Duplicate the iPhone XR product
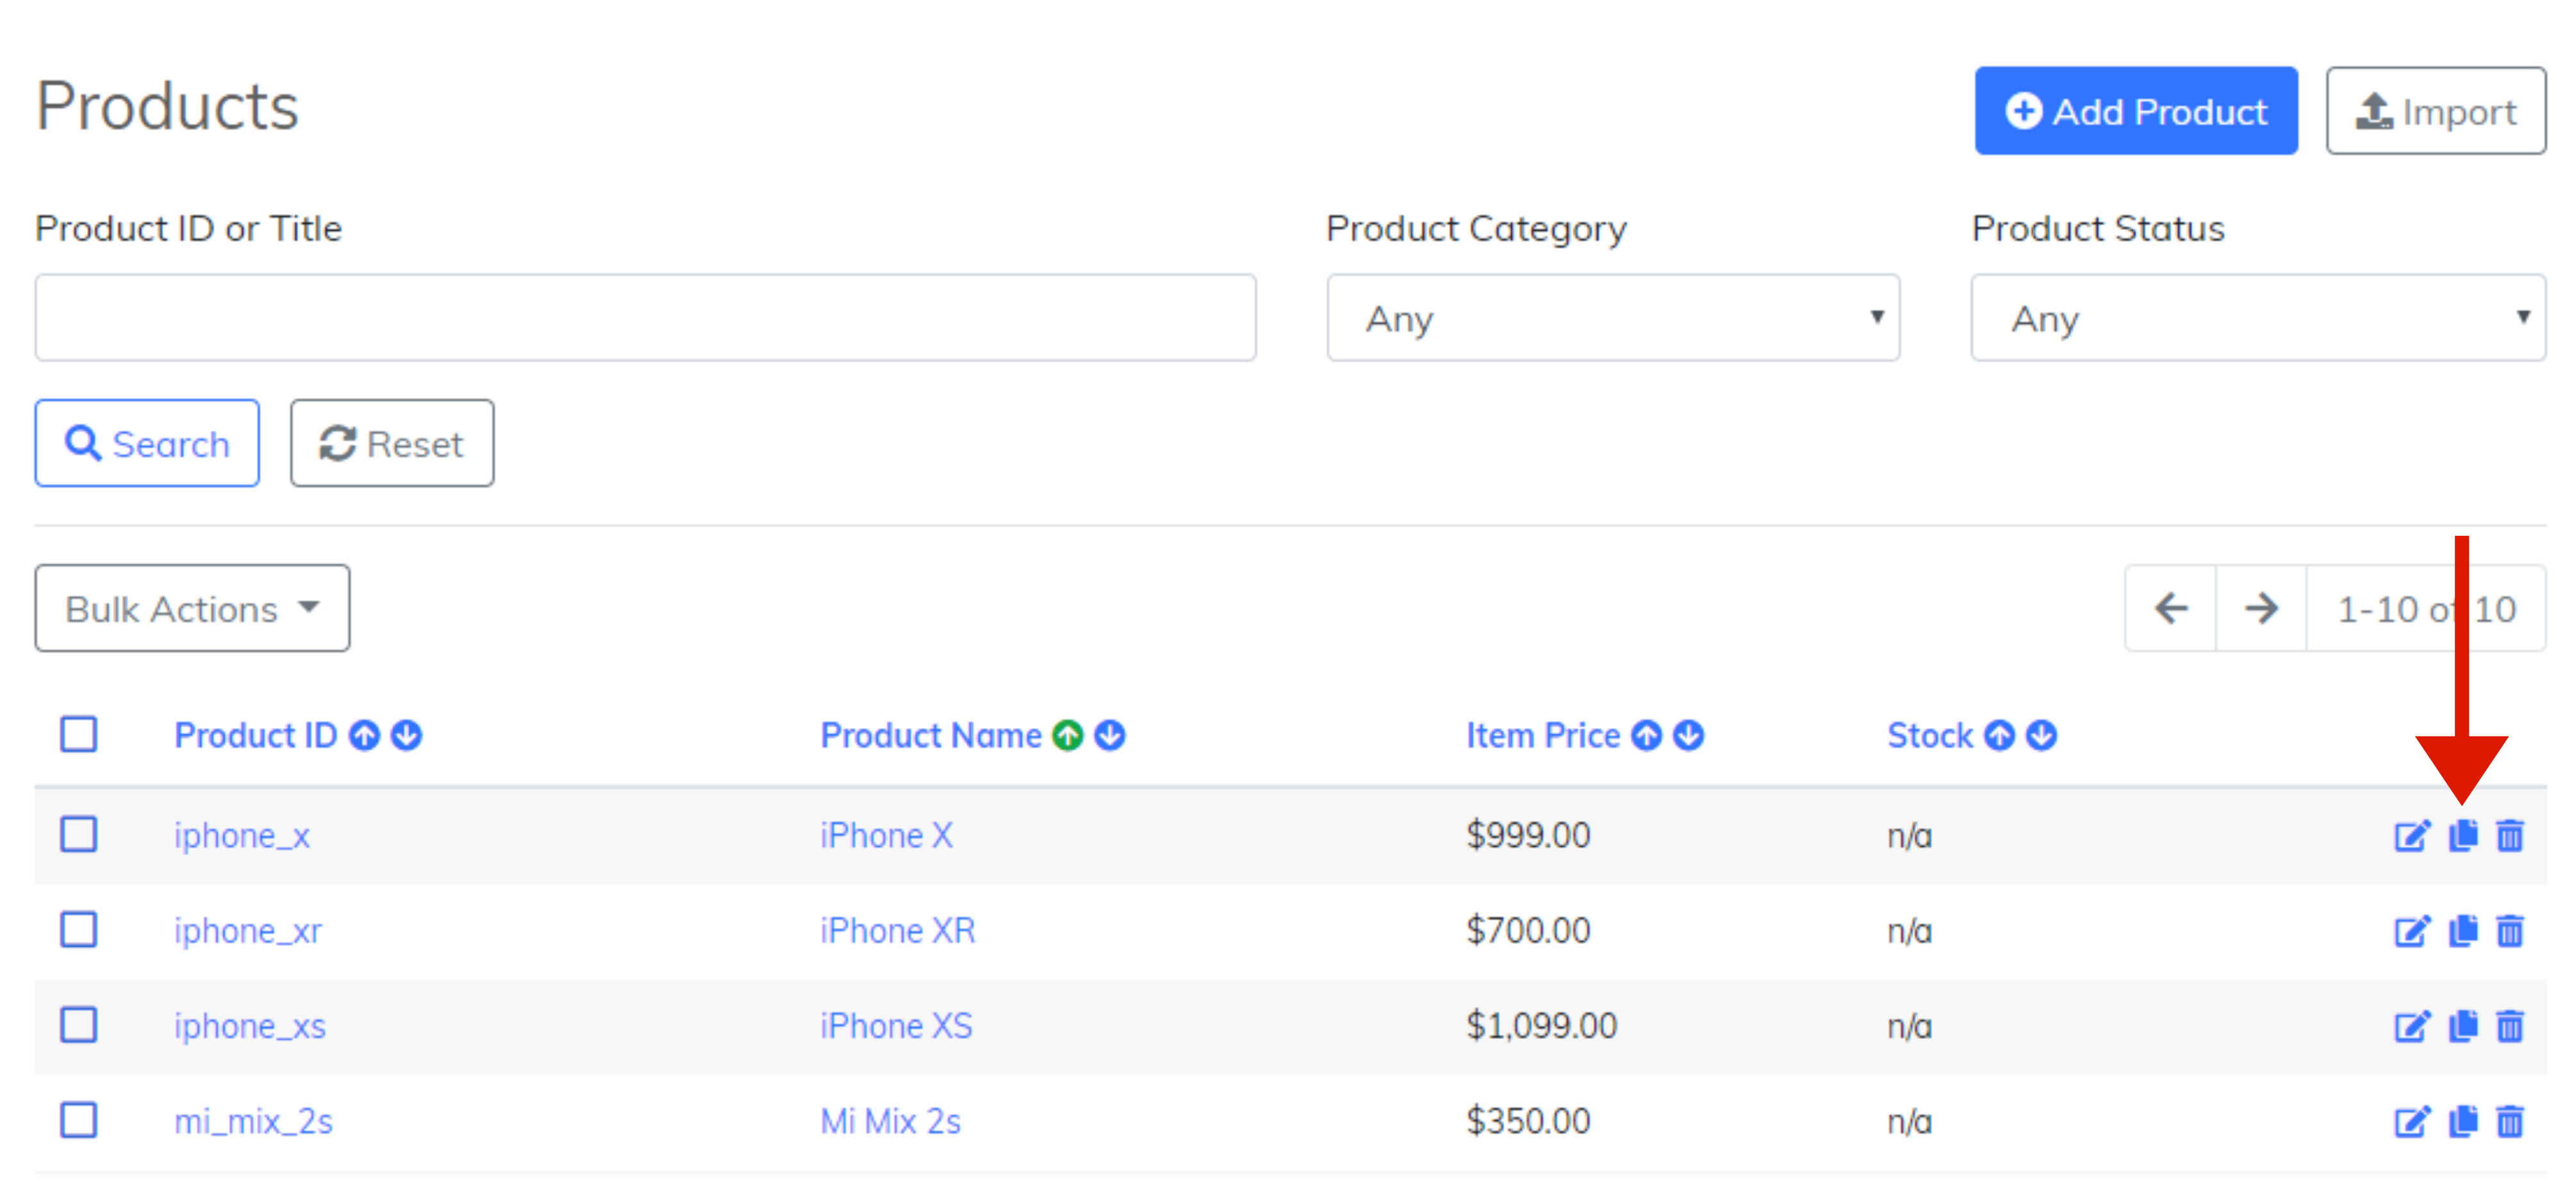 coord(2462,931)
